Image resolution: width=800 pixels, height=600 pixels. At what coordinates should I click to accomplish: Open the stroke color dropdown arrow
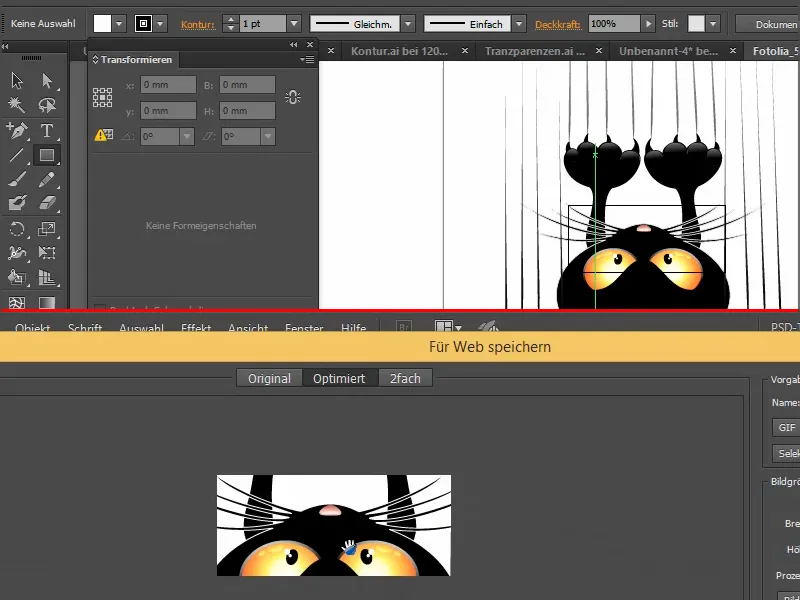coord(160,23)
